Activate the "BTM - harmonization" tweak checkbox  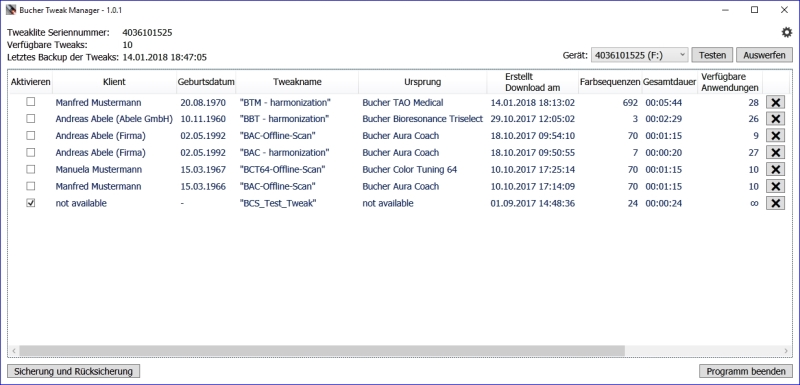coord(31,102)
